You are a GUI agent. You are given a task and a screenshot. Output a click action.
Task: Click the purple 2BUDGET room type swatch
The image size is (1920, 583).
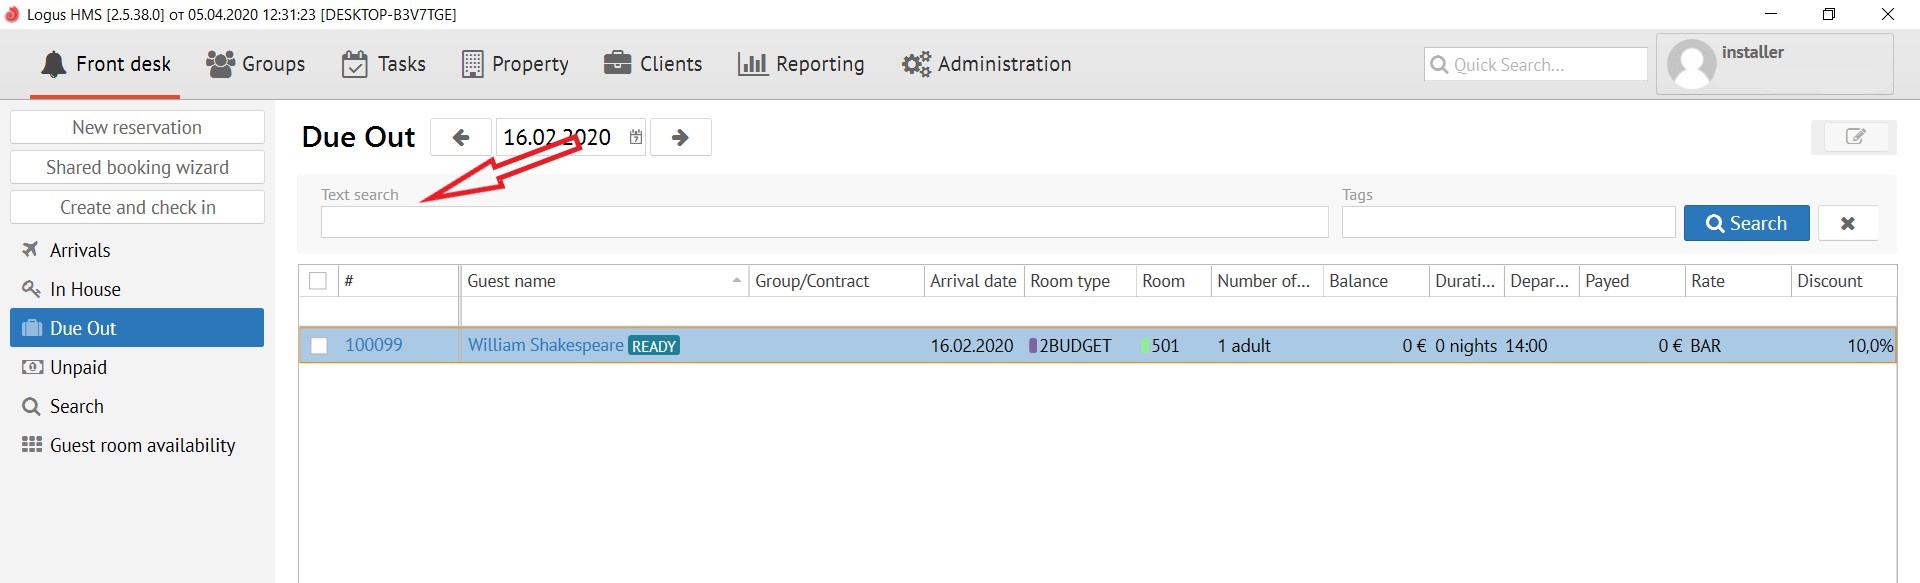tap(1033, 346)
